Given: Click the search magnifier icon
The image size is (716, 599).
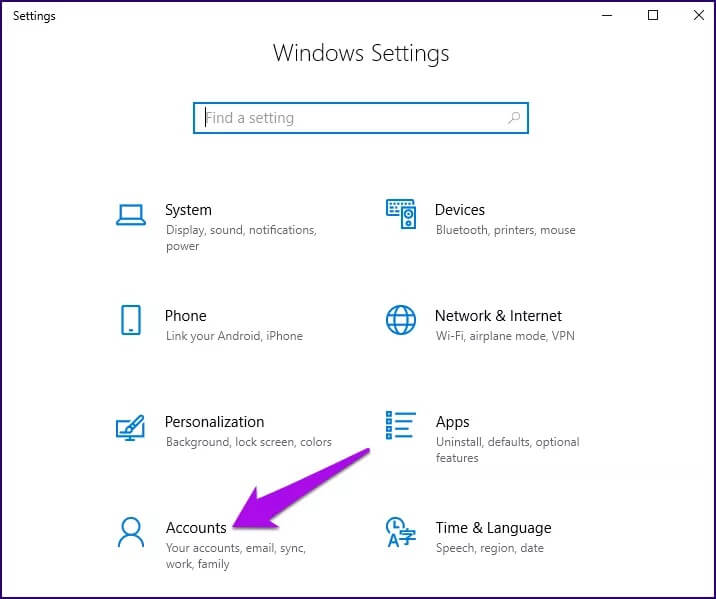Looking at the screenshot, I should click(x=514, y=118).
